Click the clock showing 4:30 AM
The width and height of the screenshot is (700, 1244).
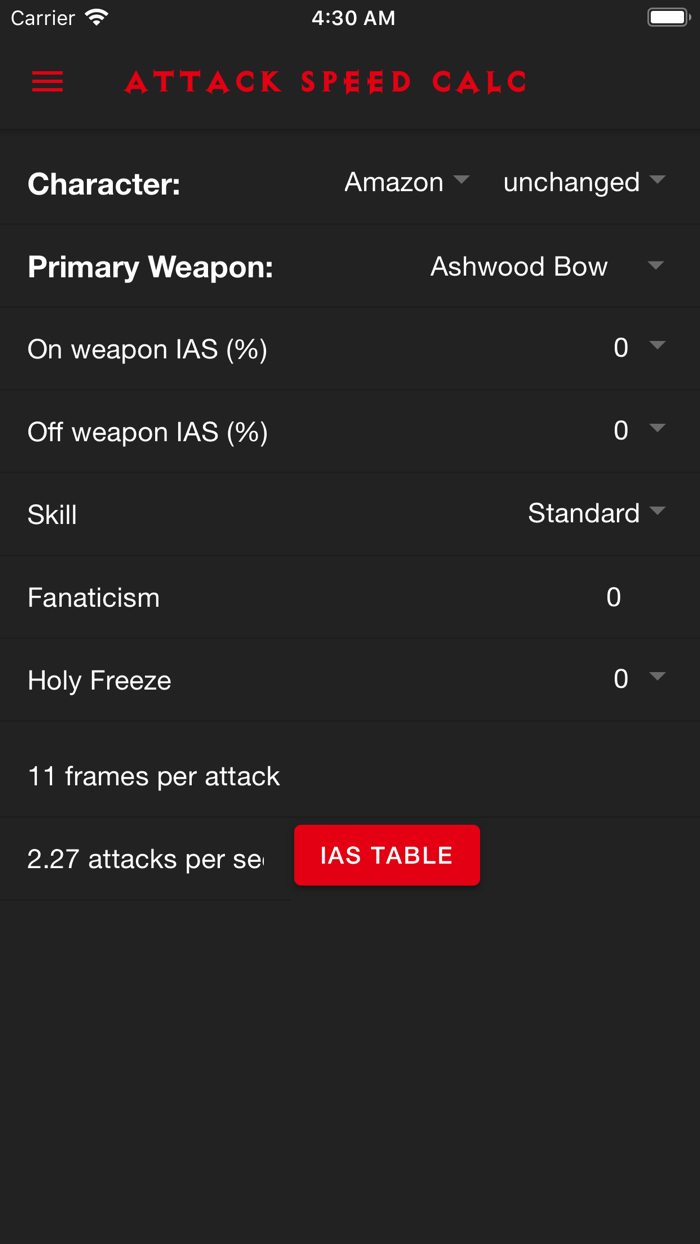[x=353, y=16]
